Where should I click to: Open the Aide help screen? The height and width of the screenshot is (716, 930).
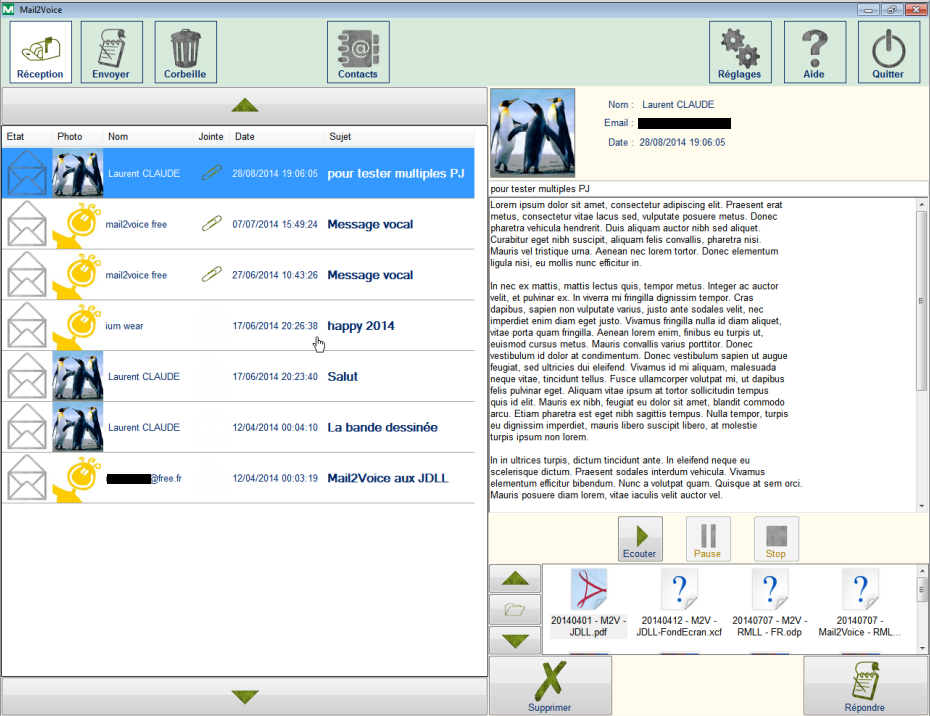tap(815, 52)
